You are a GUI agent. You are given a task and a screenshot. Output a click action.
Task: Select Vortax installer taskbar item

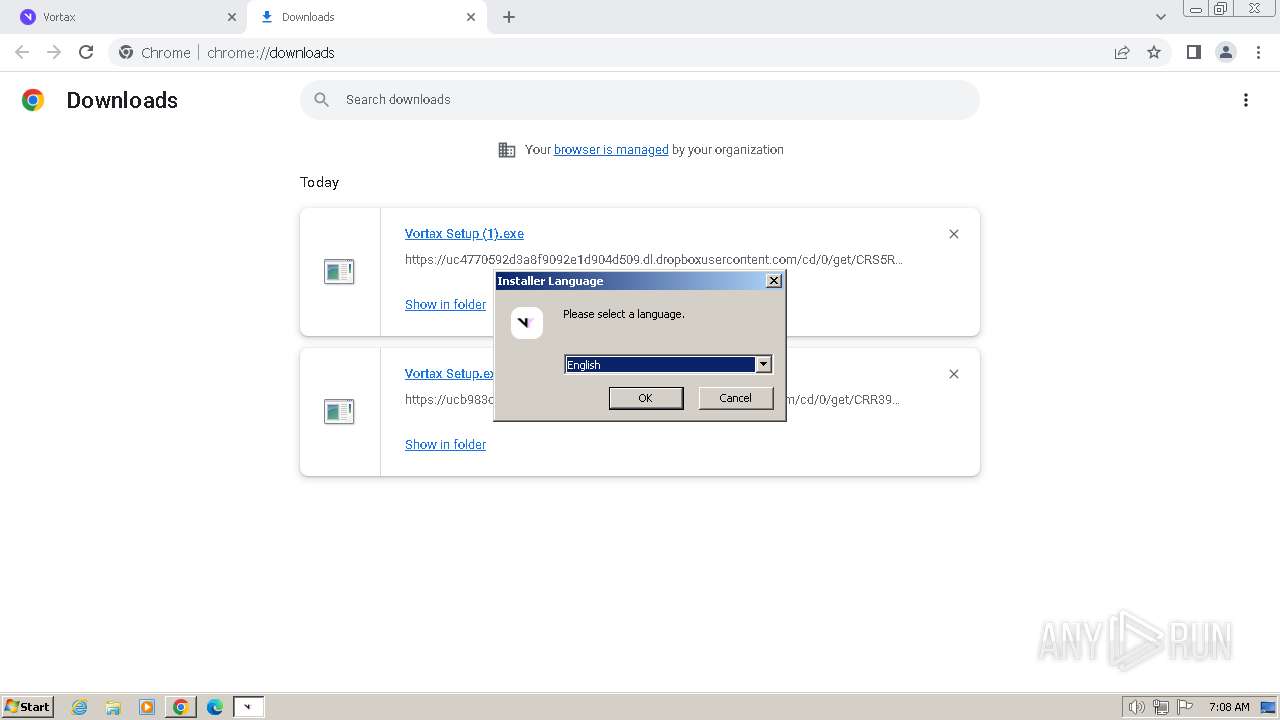(248, 707)
